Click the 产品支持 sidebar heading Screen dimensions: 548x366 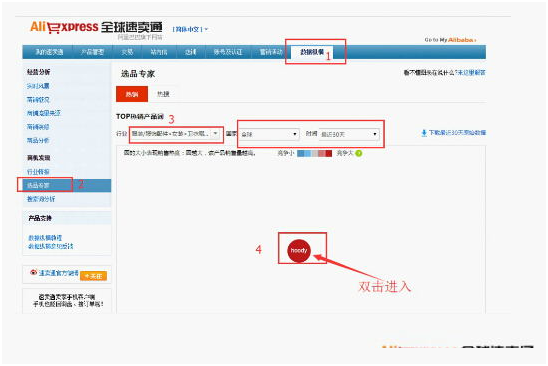pyautogui.click(x=40, y=218)
